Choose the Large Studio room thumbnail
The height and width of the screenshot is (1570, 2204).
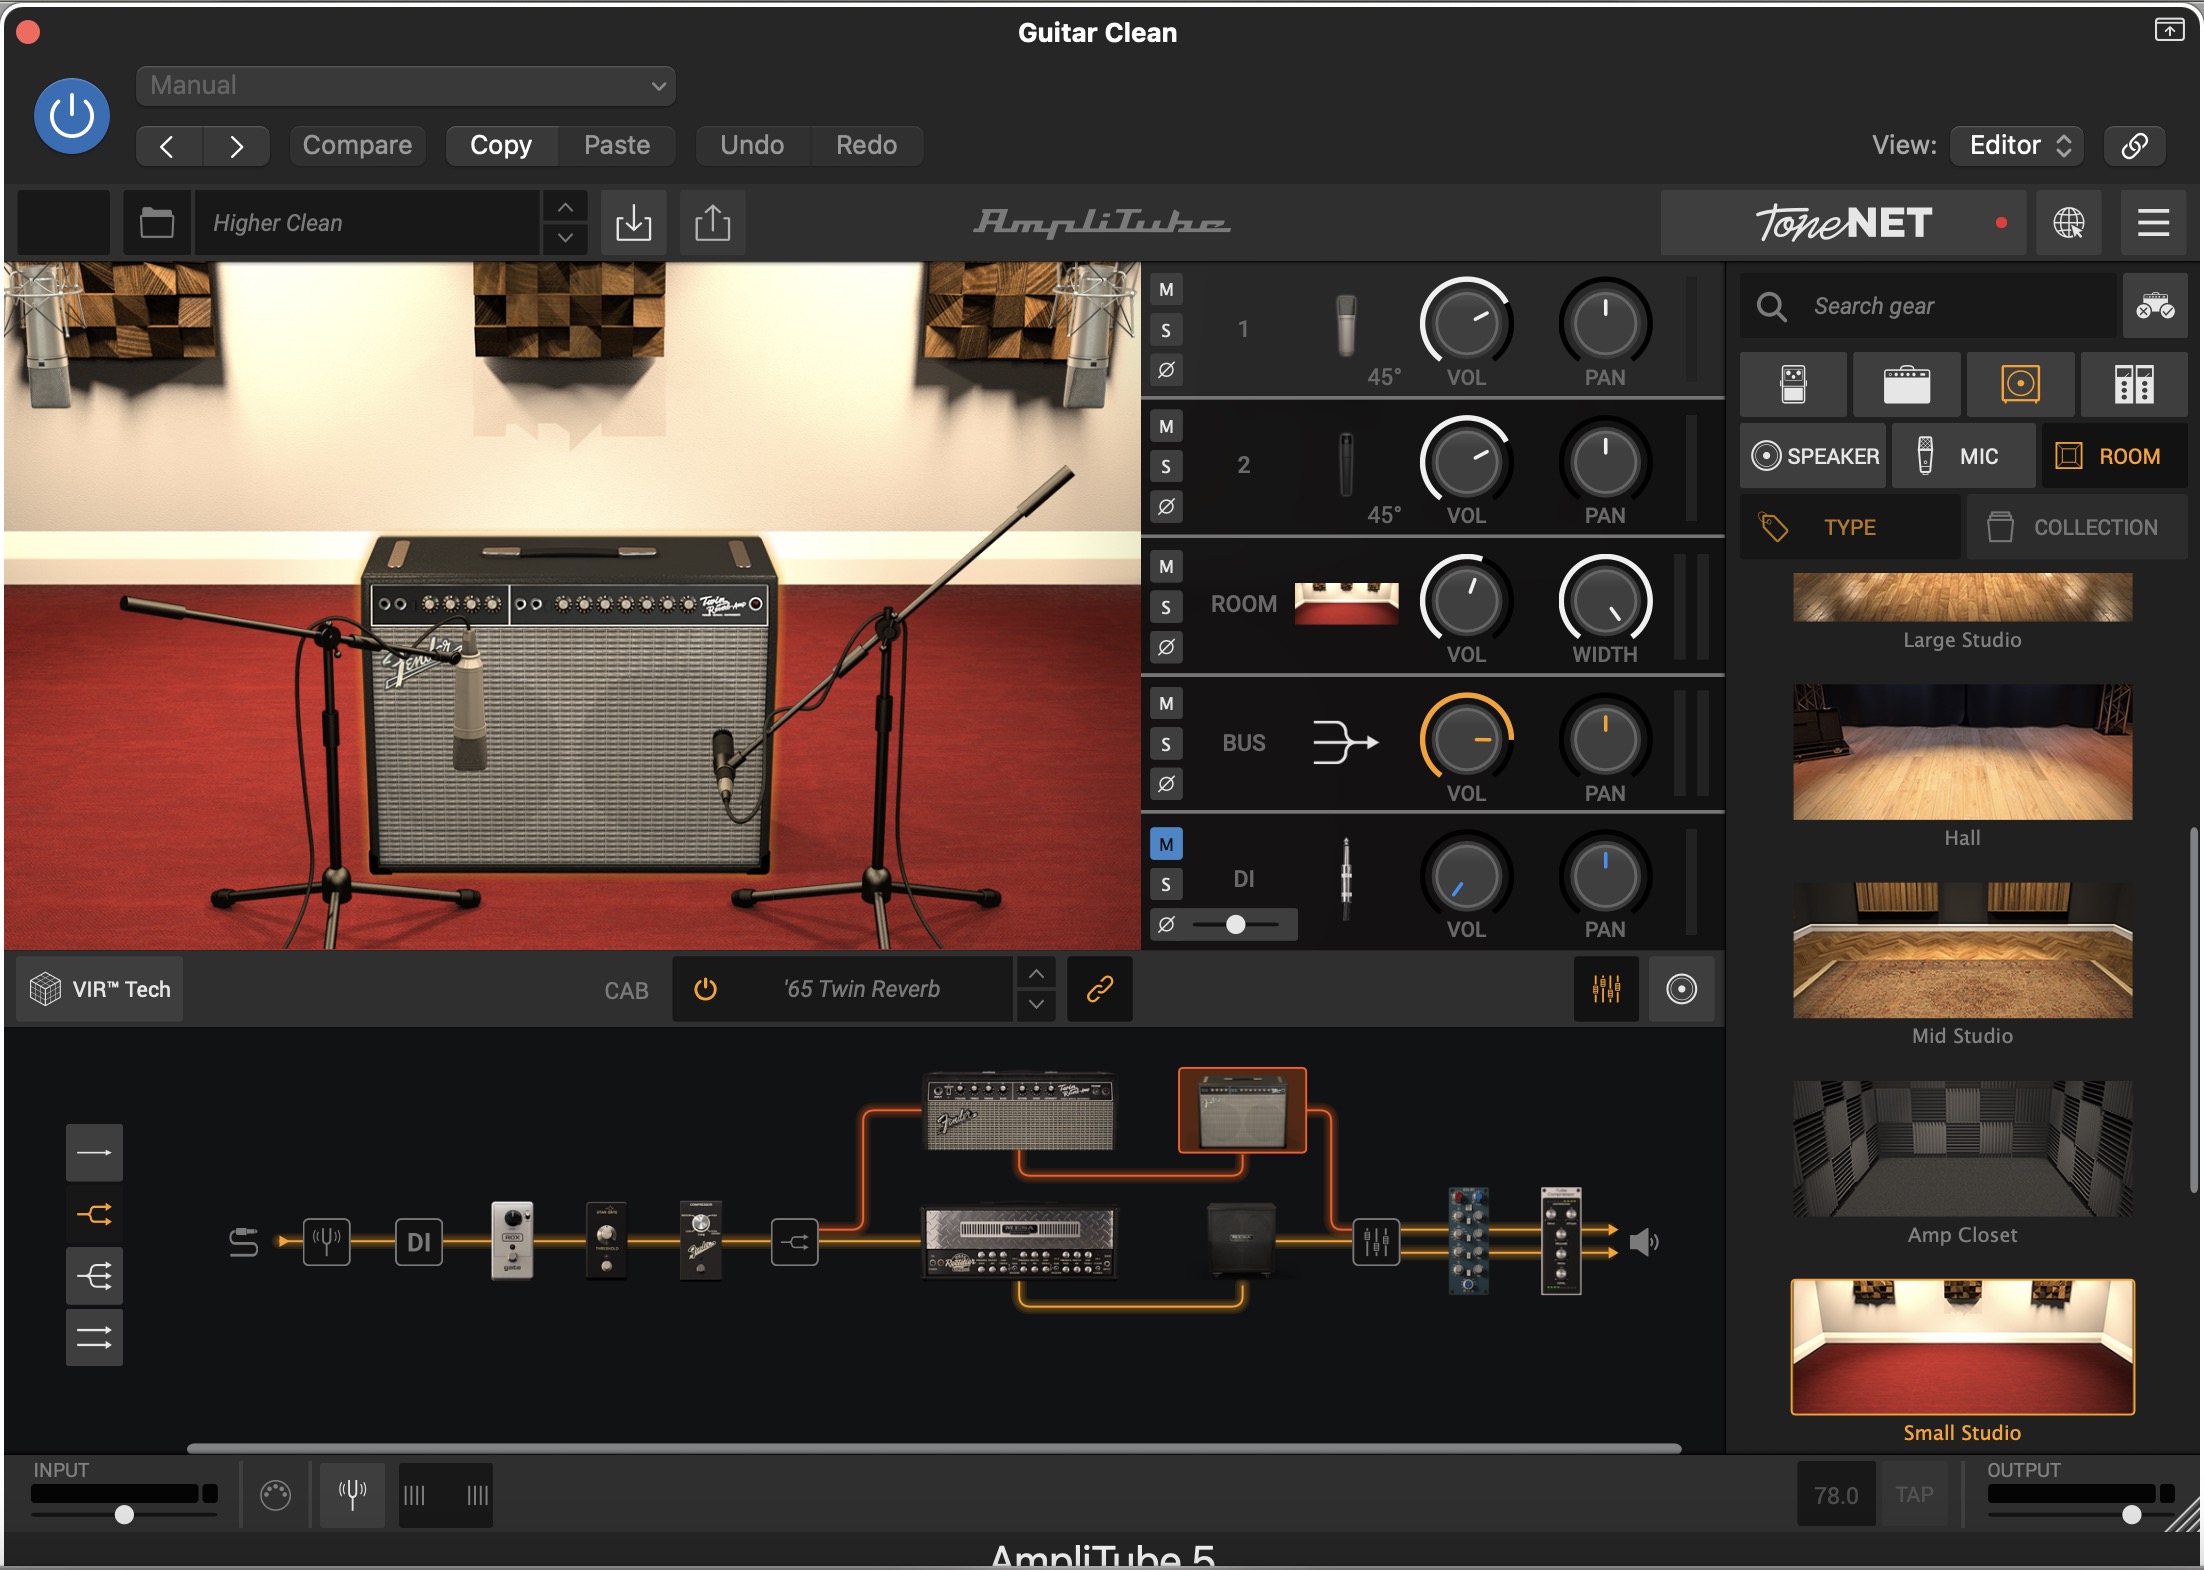[x=1962, y=598]
